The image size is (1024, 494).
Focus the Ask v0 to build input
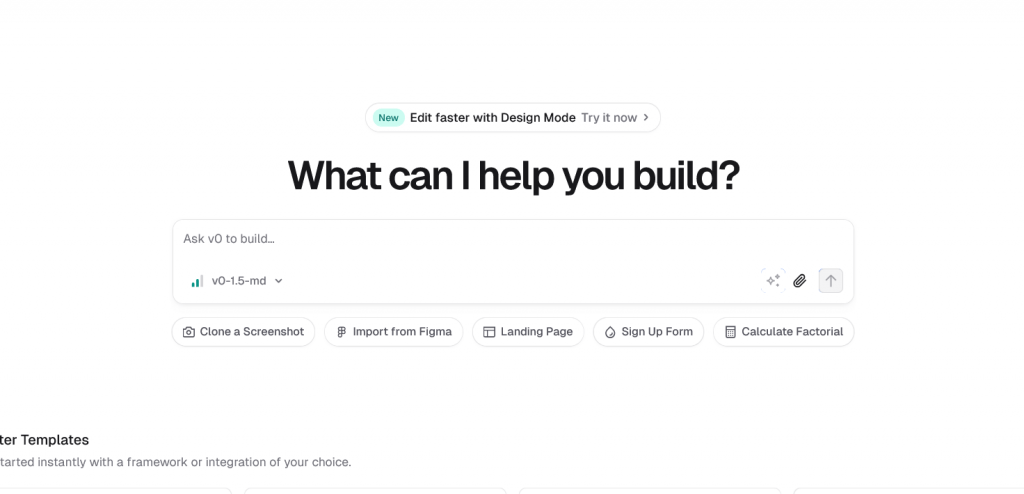point(513,239)
